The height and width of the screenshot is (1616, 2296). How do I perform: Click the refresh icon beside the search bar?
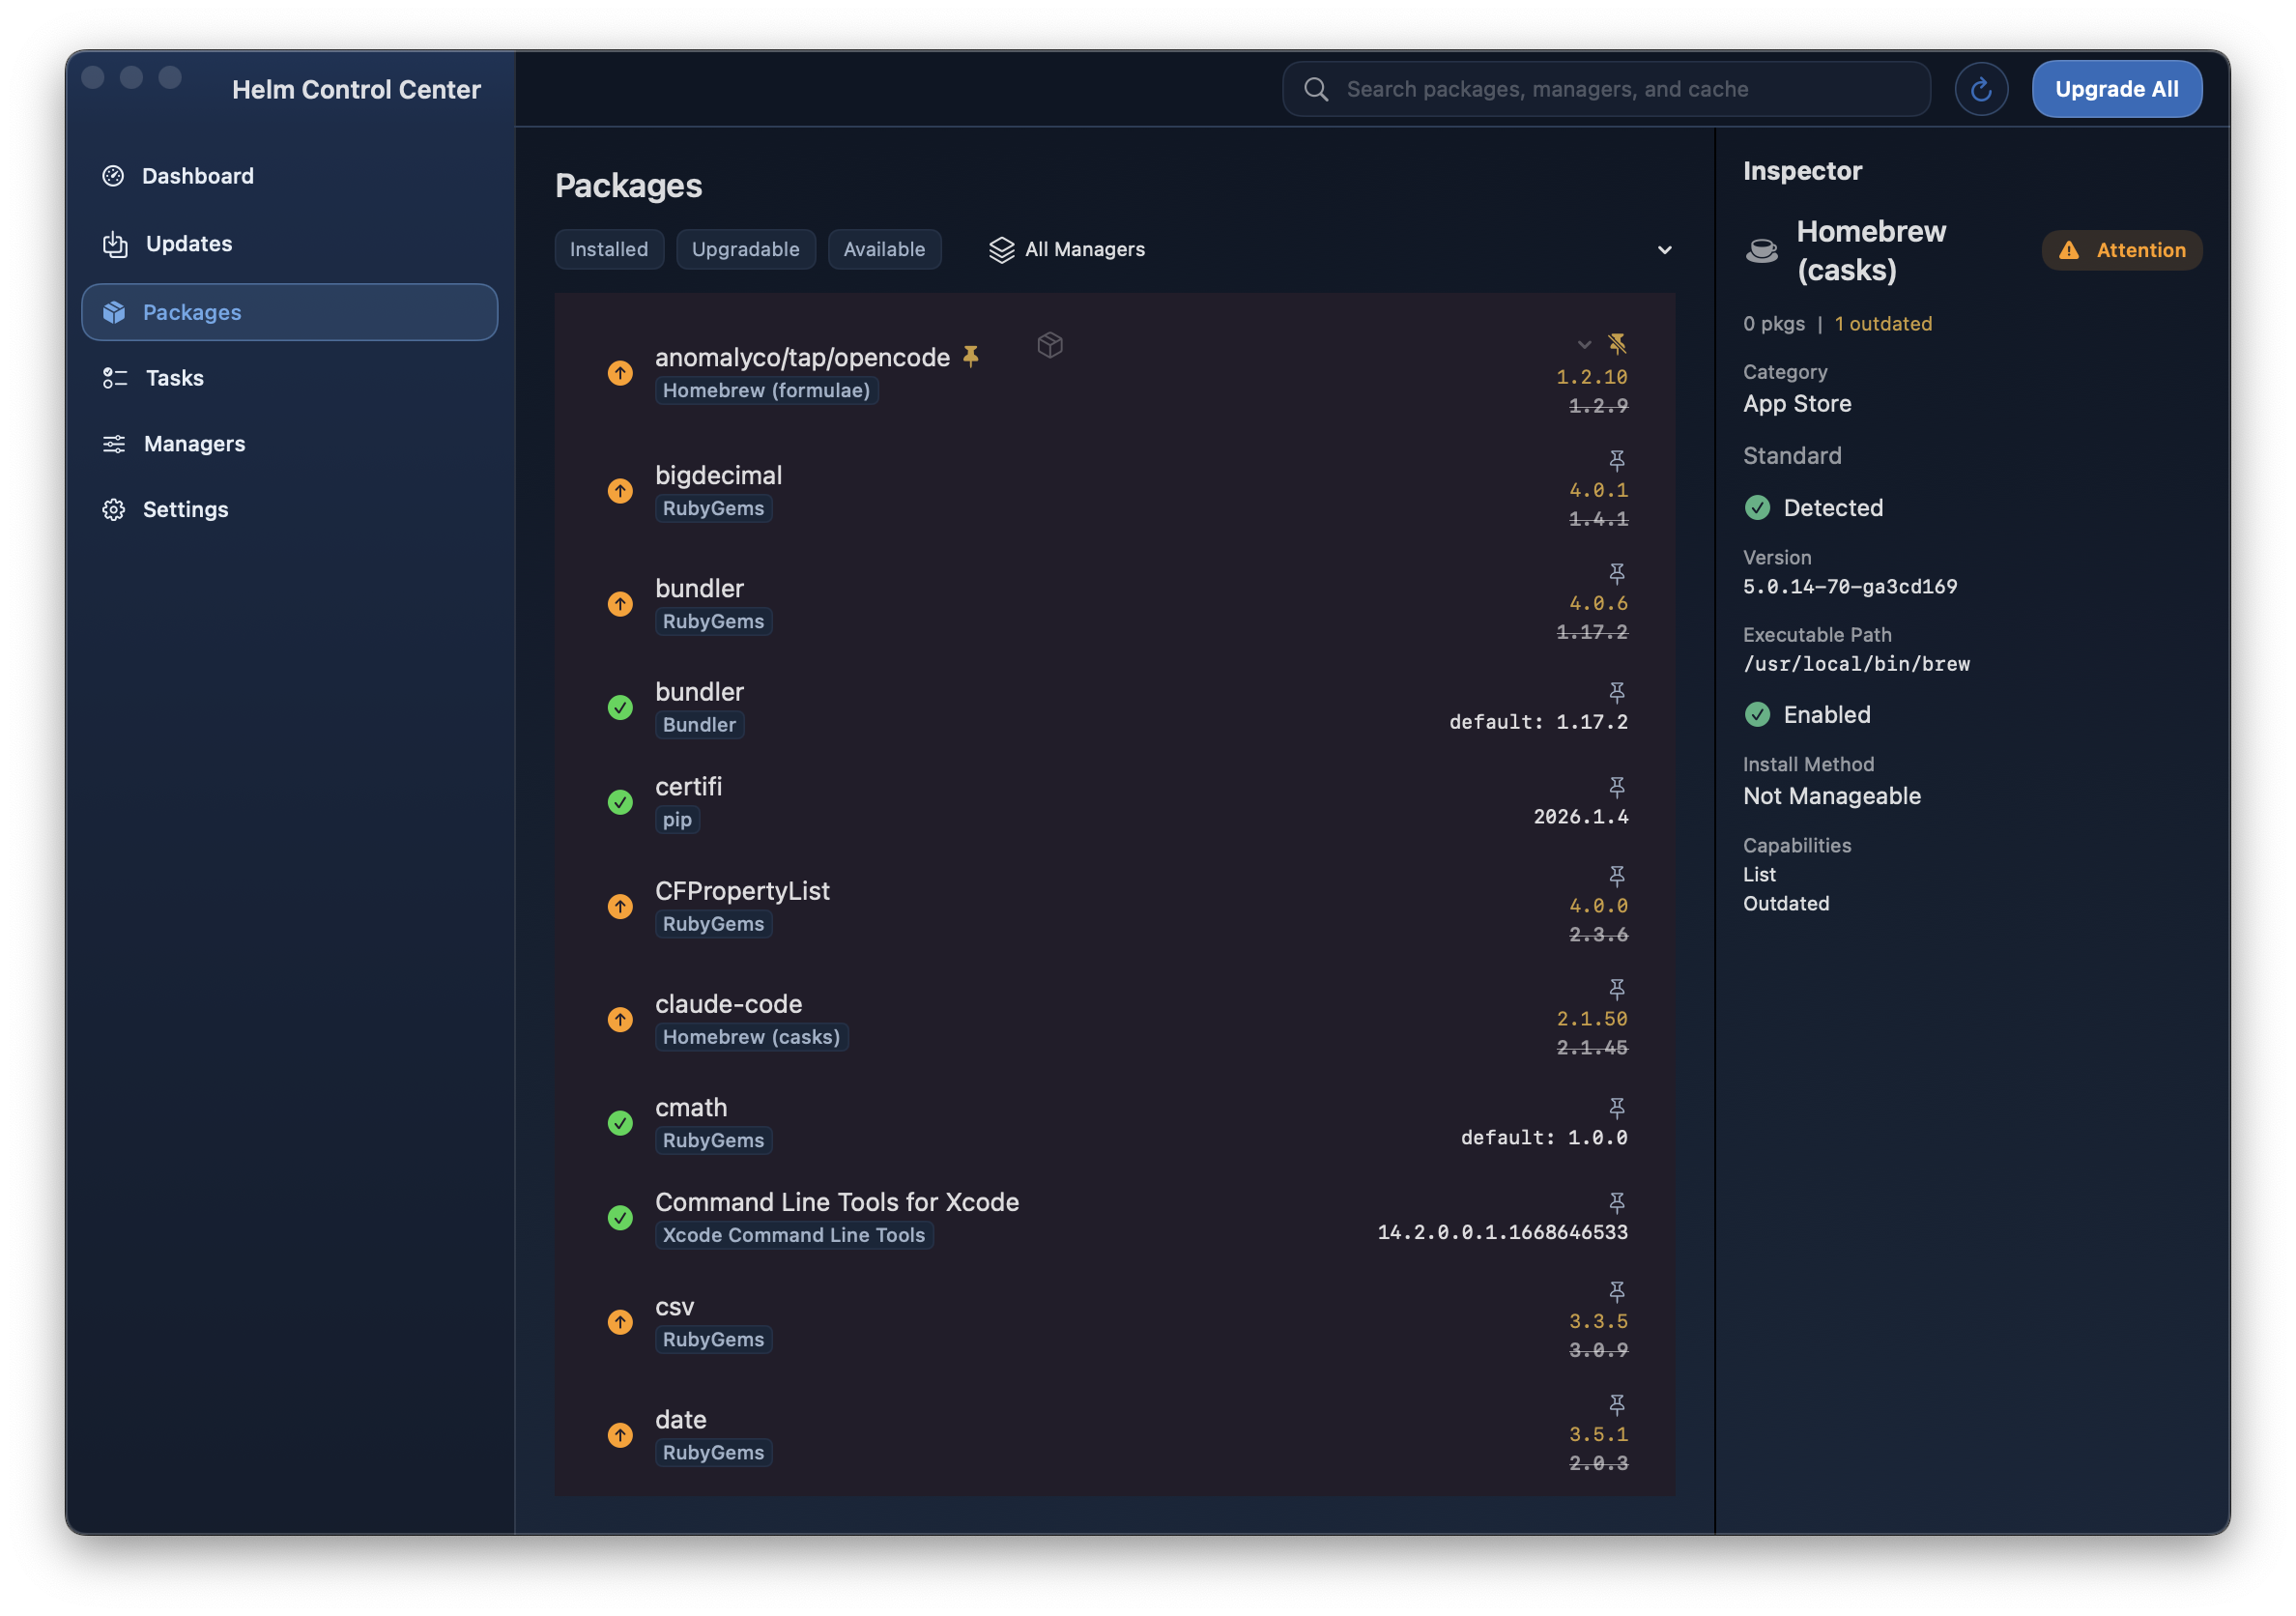click(1981, 88)
